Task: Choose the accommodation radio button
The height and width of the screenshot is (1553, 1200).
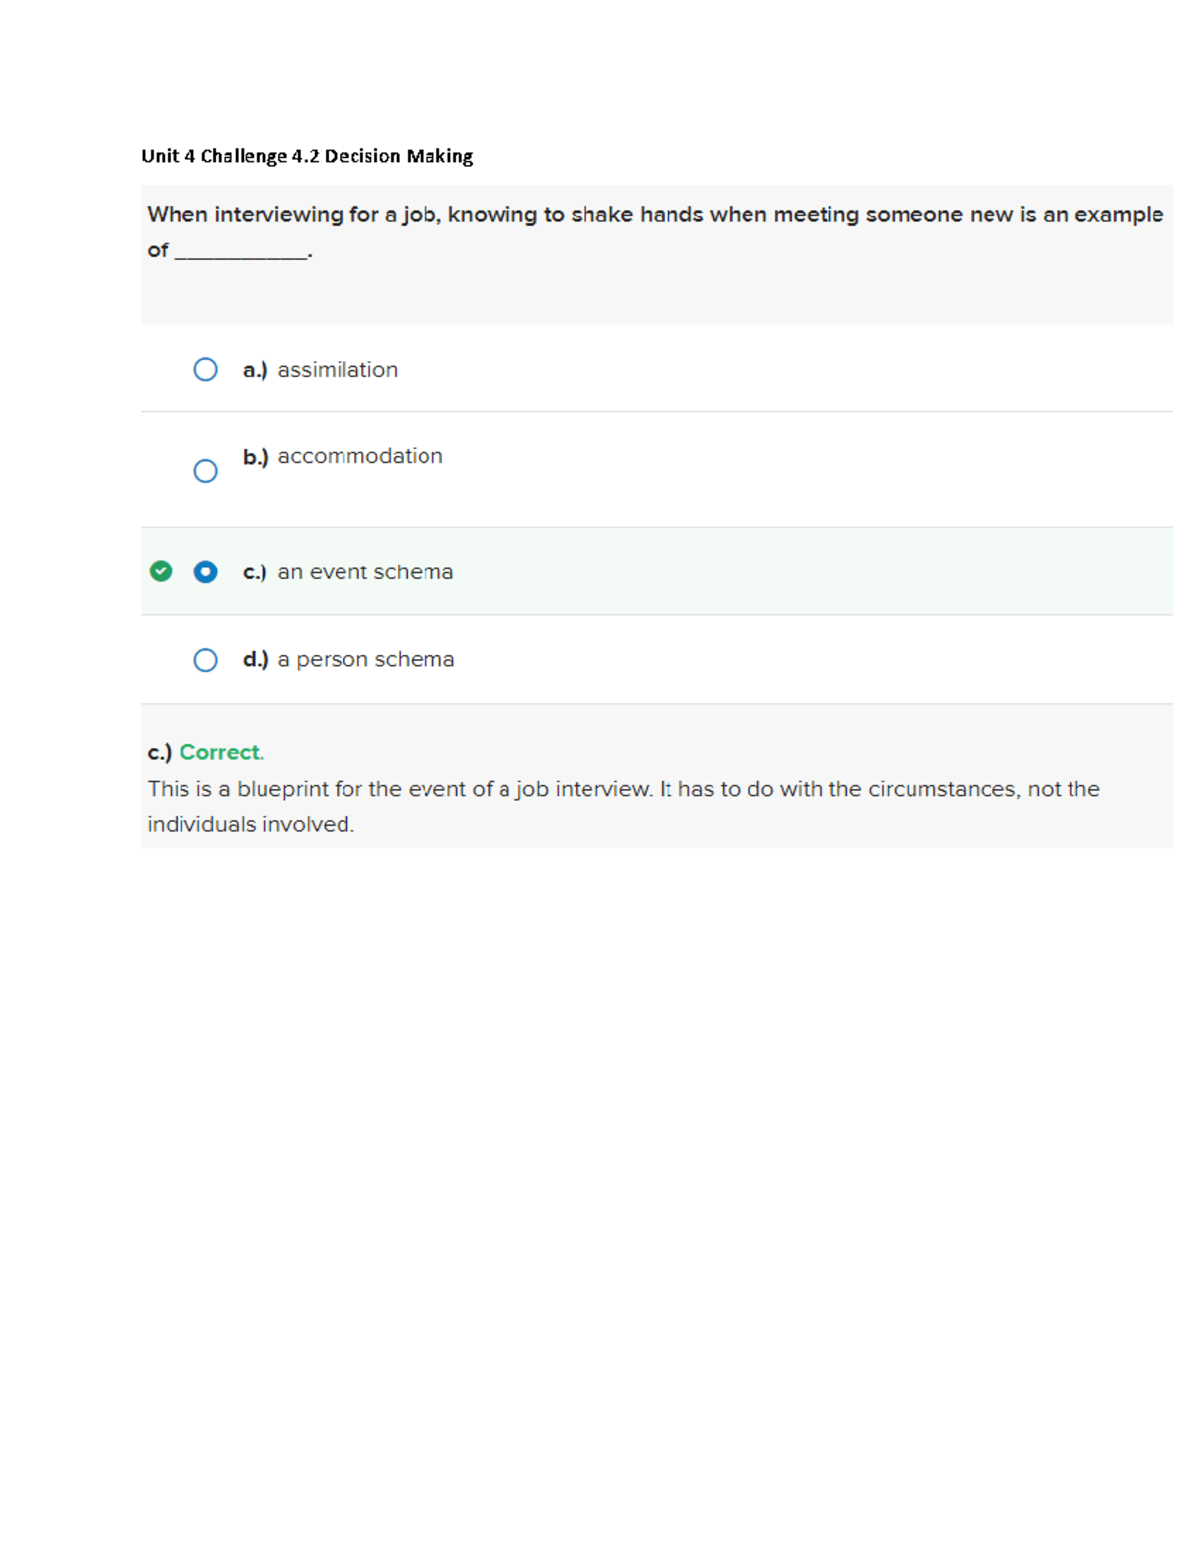Action: [205, 471]
